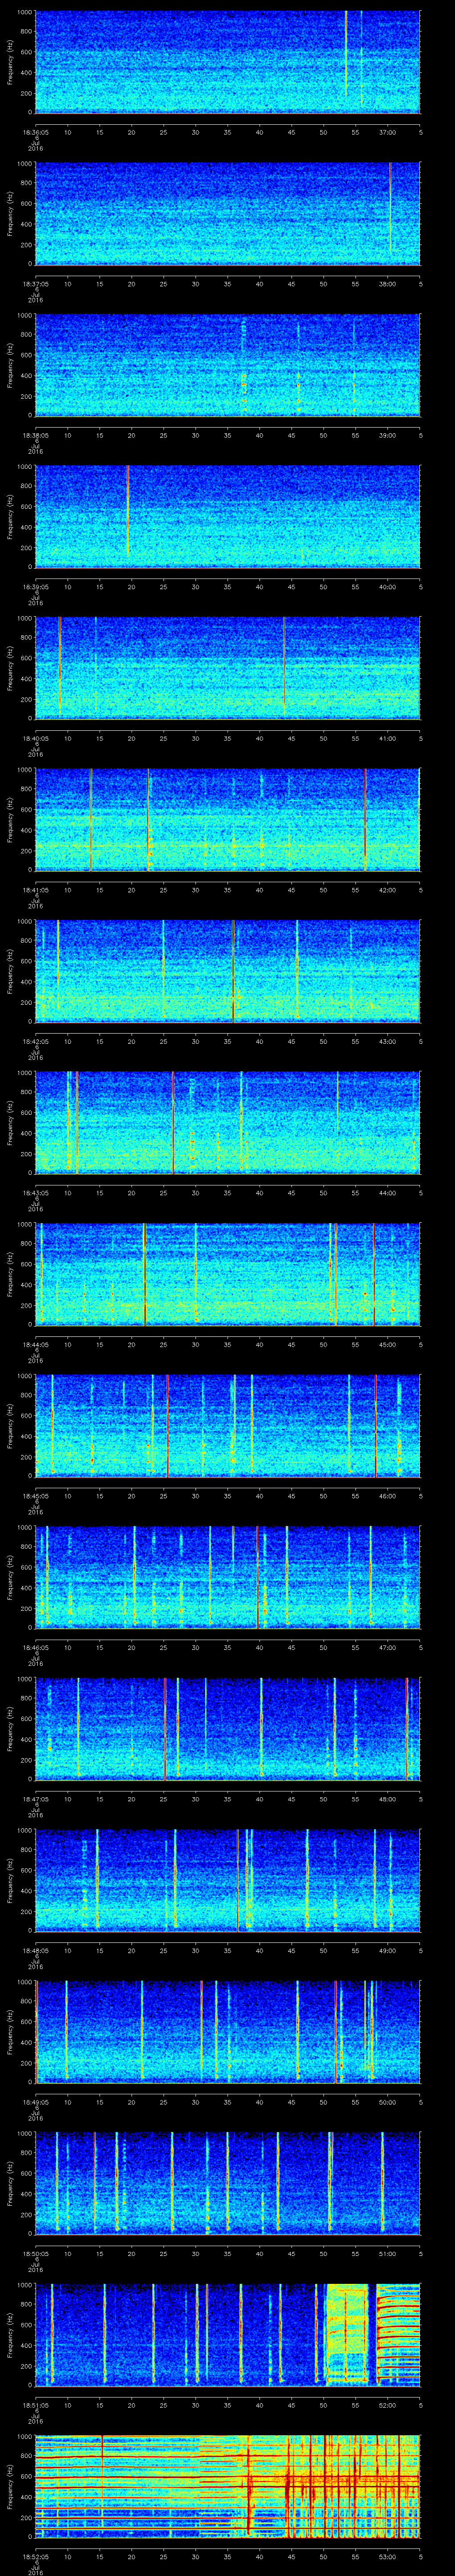The image size is (455, 2576).
Task: Open the spectrogram panel starting at 18:43:05
Action: pos(227,1123)
